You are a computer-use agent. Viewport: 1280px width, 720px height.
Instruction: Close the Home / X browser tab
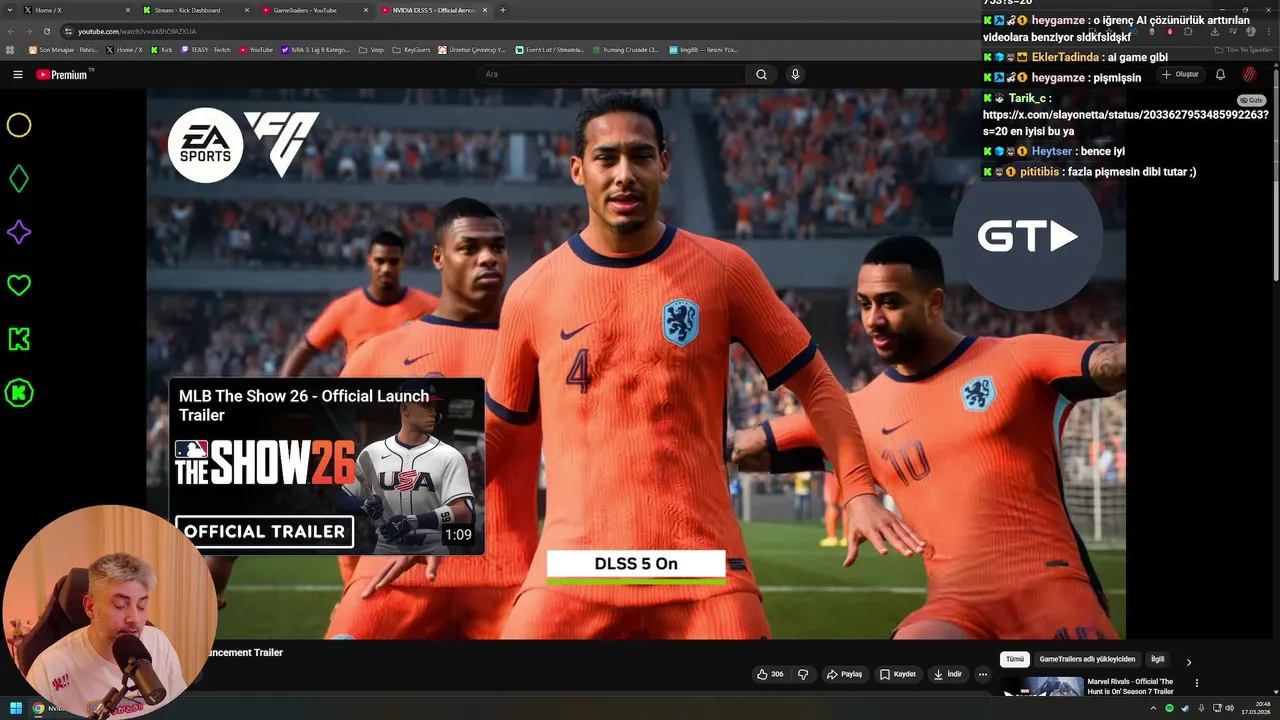[x=128, y=10]
